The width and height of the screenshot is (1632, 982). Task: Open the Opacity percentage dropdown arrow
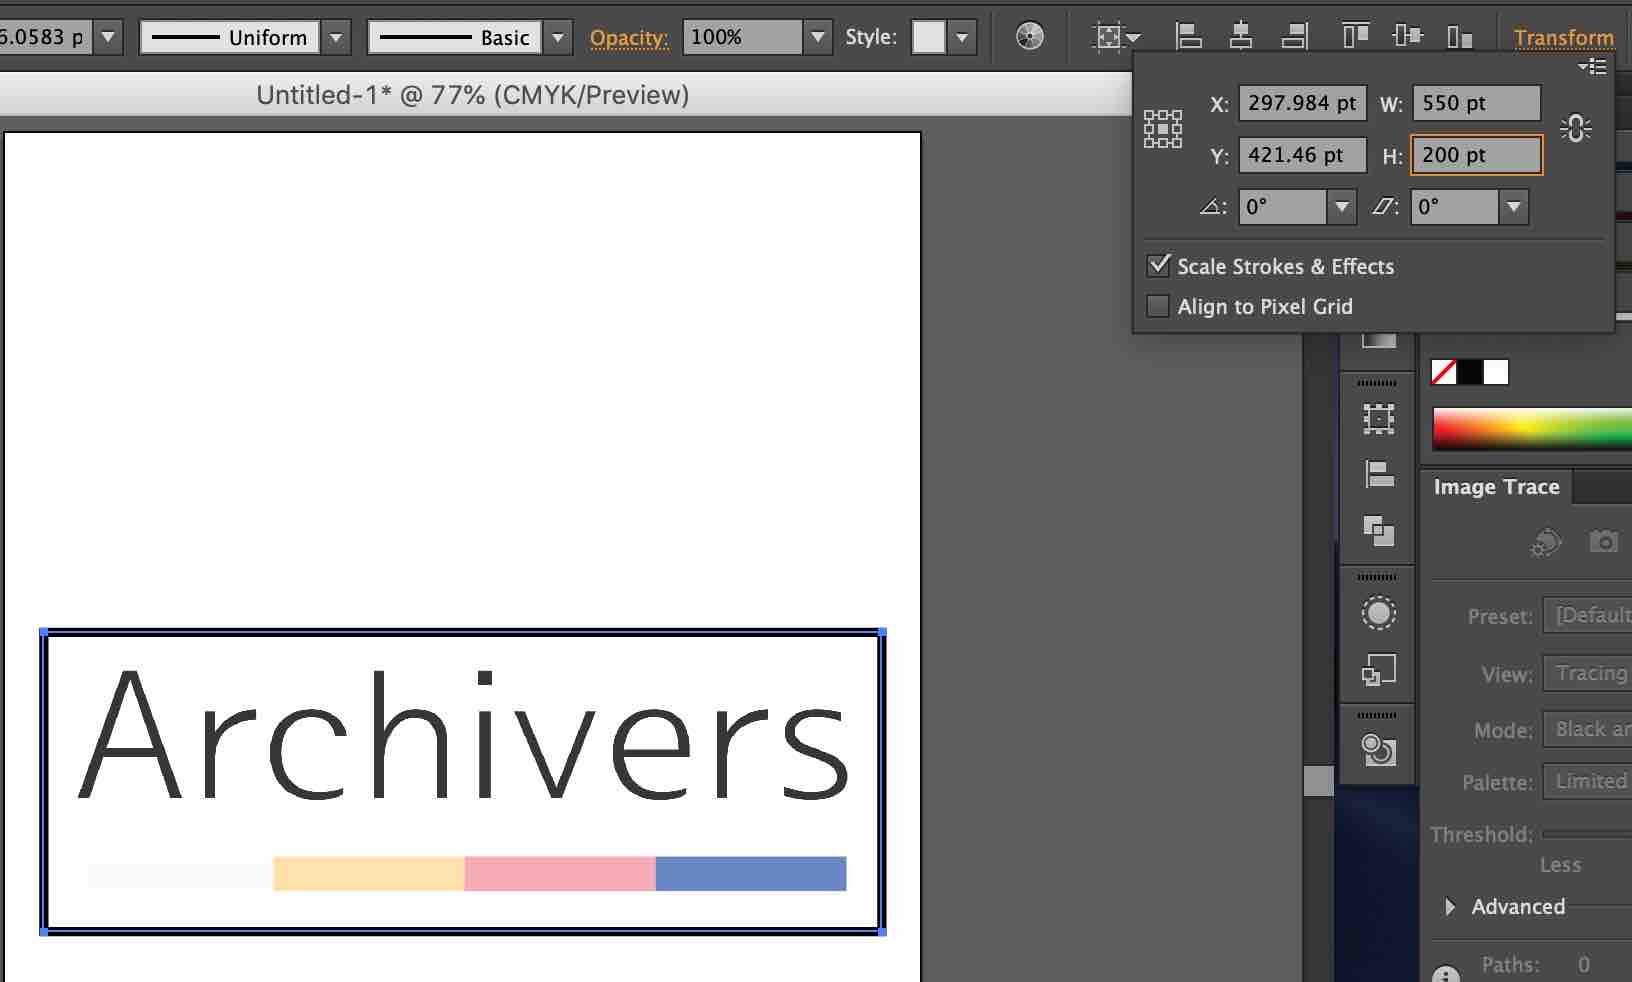pyautogui.click(x=818, y=38)
